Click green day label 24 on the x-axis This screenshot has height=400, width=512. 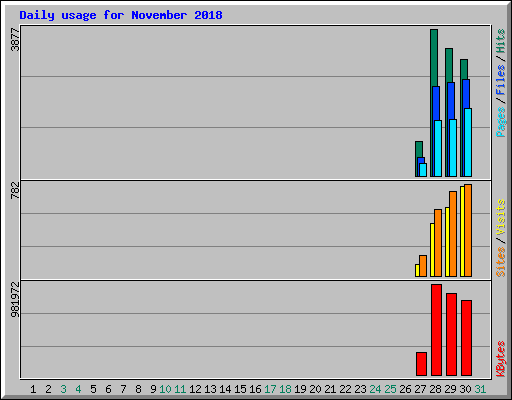[375, 389]
